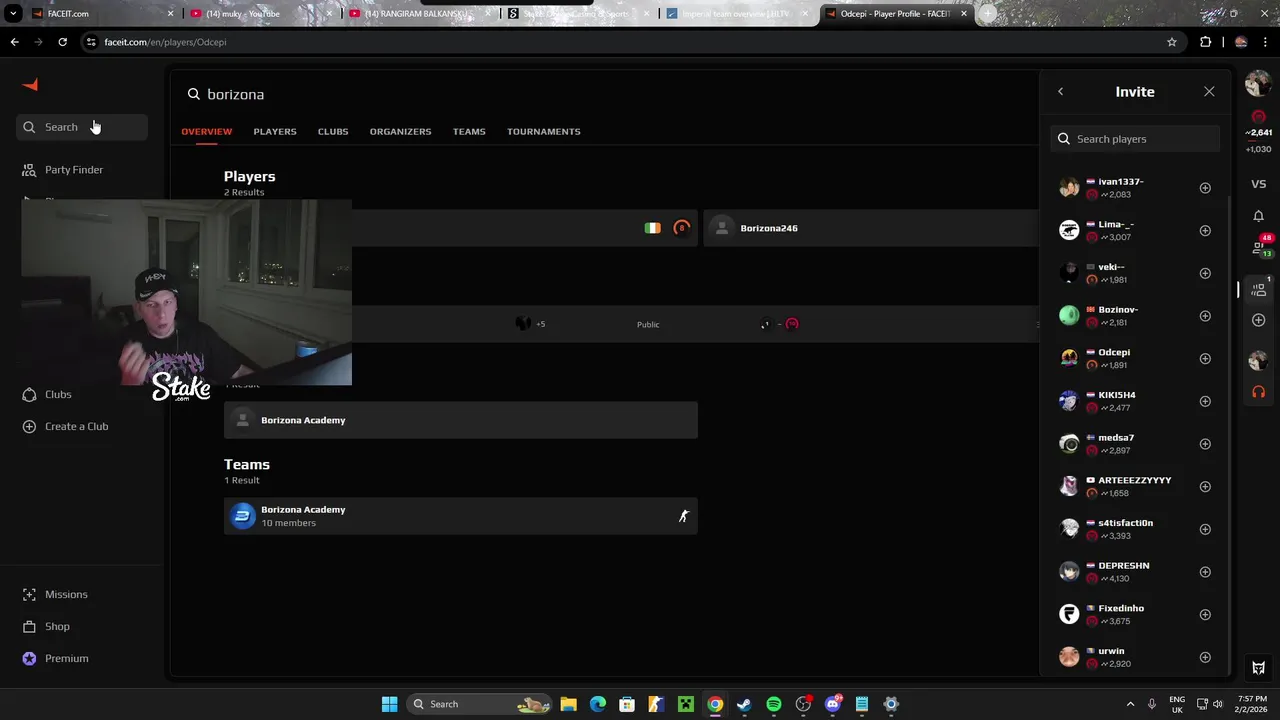Open Borizona Academy organizer result

[461, 420]
